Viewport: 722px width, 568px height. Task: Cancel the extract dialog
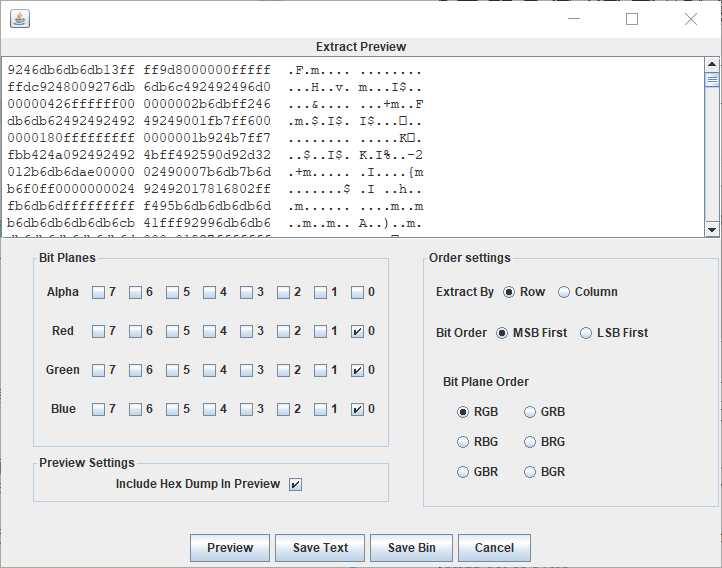[494, 548]
